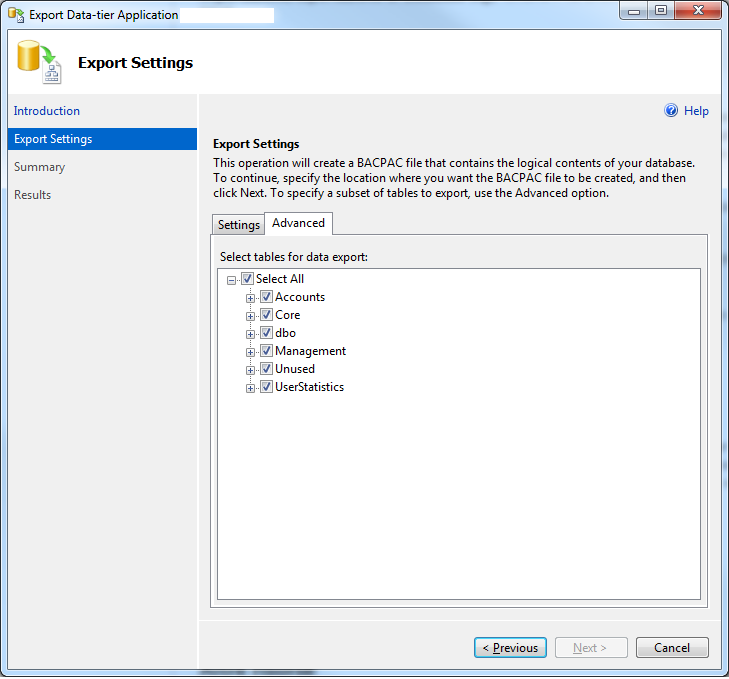Go to the Introduction step in sidebar
The height and width of the screenshot is (679, 729).
[x=47, y=111]
